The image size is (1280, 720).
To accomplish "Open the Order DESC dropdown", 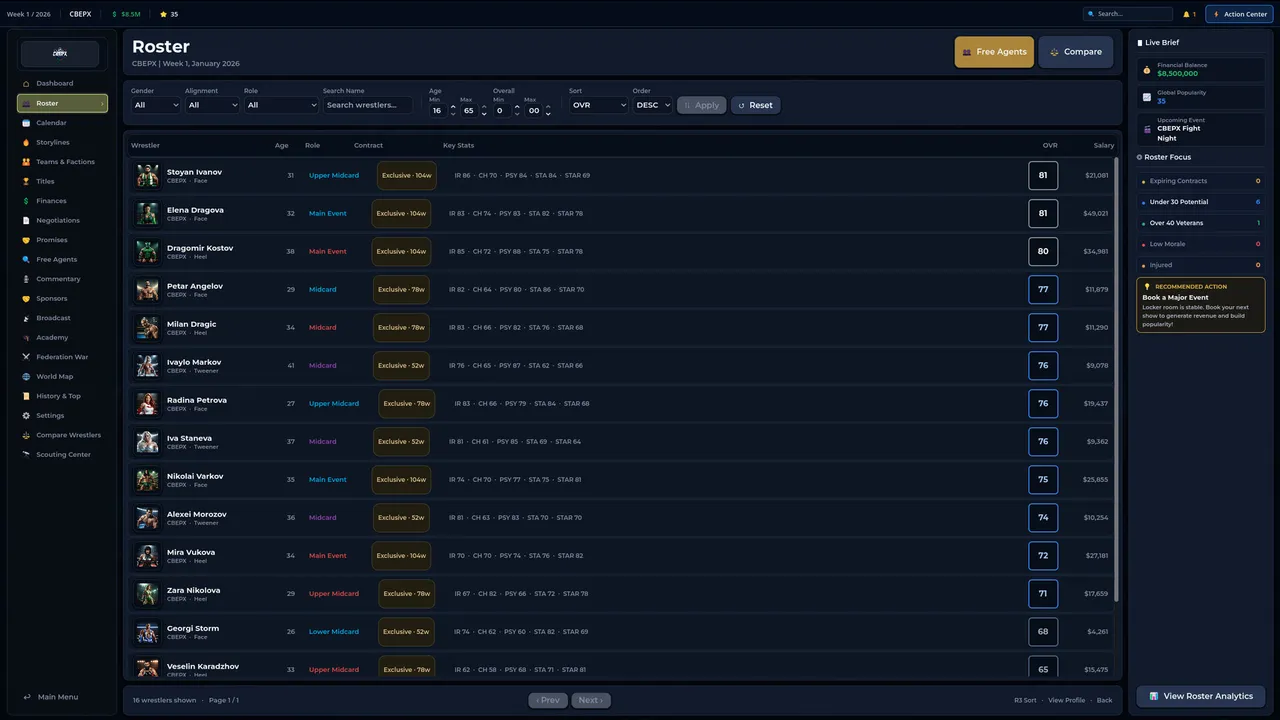I will click(652, 105).
